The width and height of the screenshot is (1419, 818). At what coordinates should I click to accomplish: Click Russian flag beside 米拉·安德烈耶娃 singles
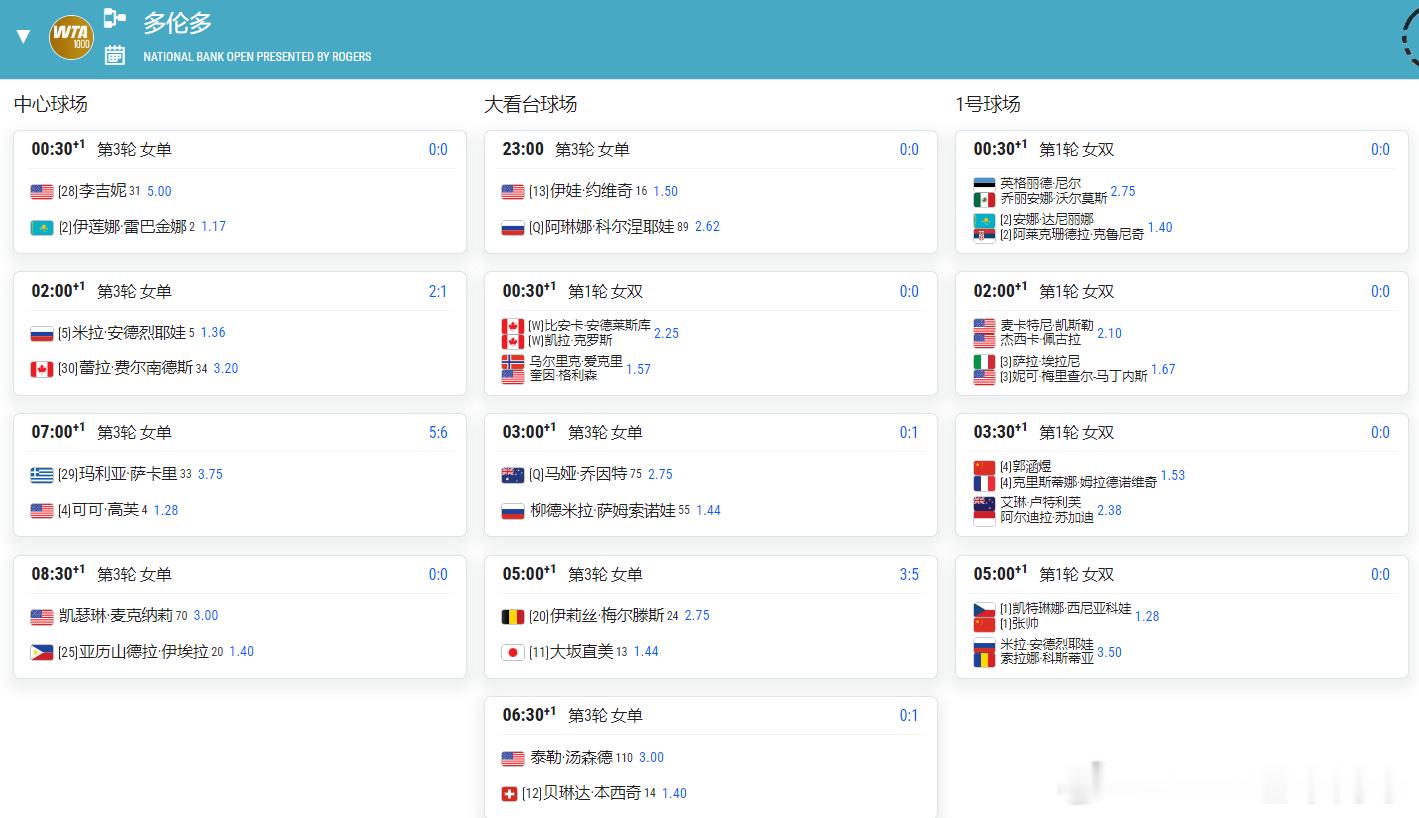coord(42,334)
